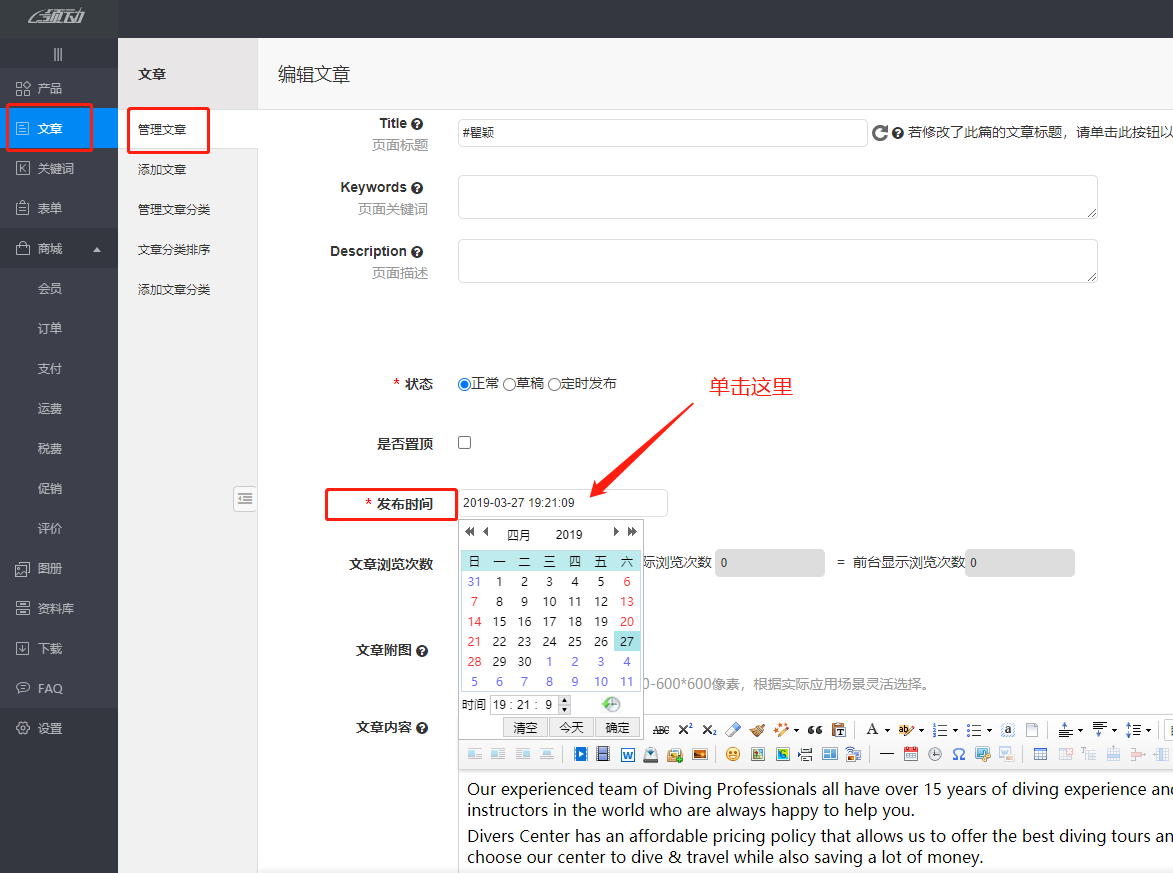Screen dimensions: 1173x873
Task: Collapse the 商城 menu group
Action: point(97,249)
